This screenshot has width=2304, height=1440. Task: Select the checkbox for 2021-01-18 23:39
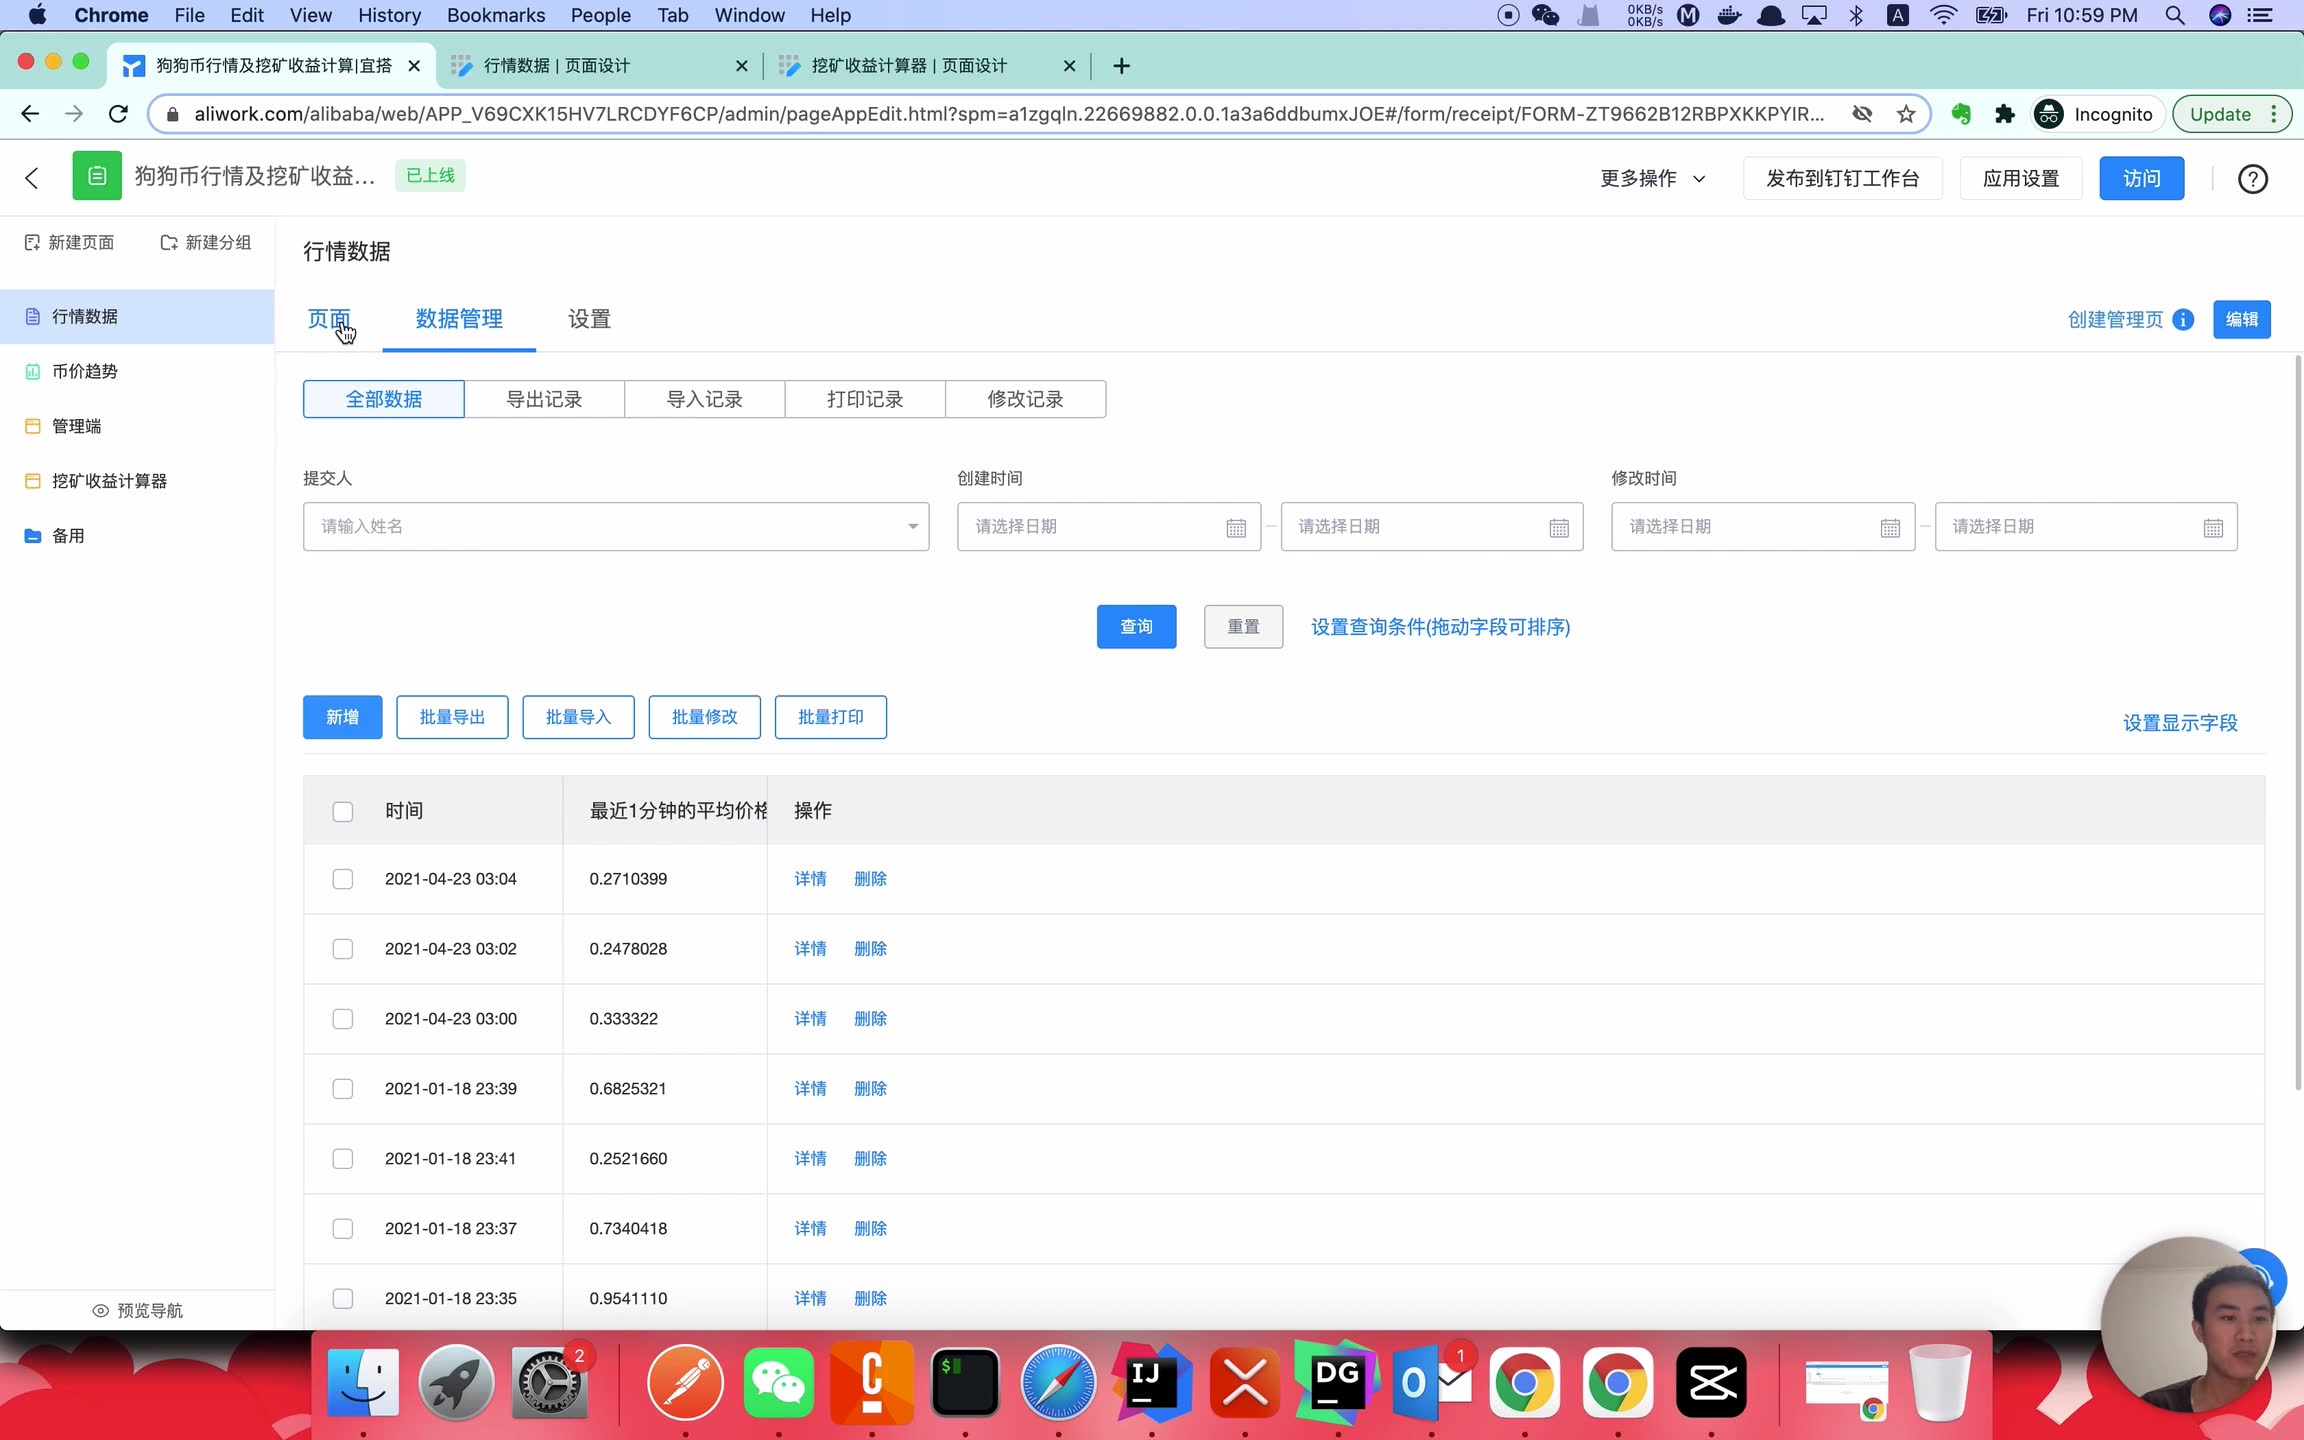(343, 1089)
